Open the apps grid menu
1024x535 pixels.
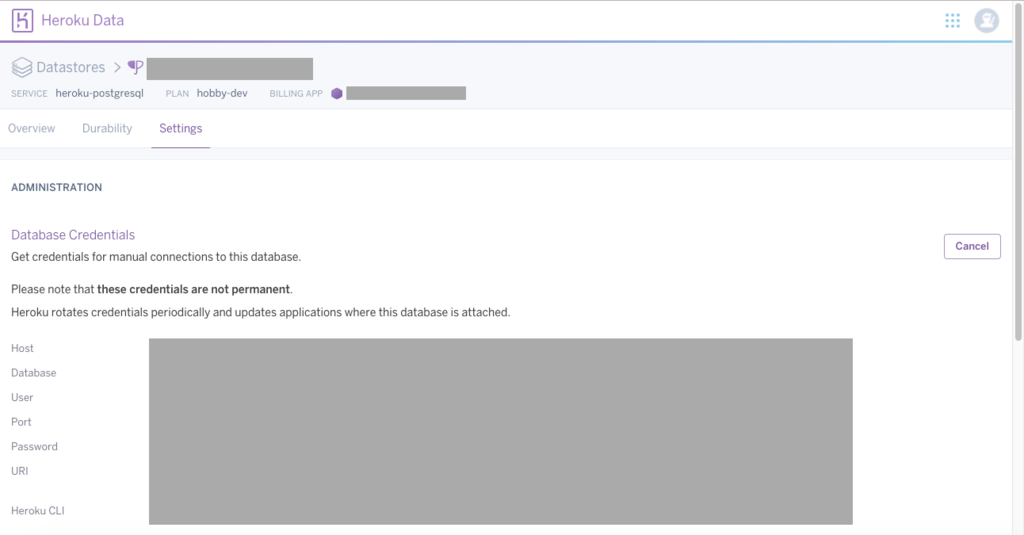[952, 21]
